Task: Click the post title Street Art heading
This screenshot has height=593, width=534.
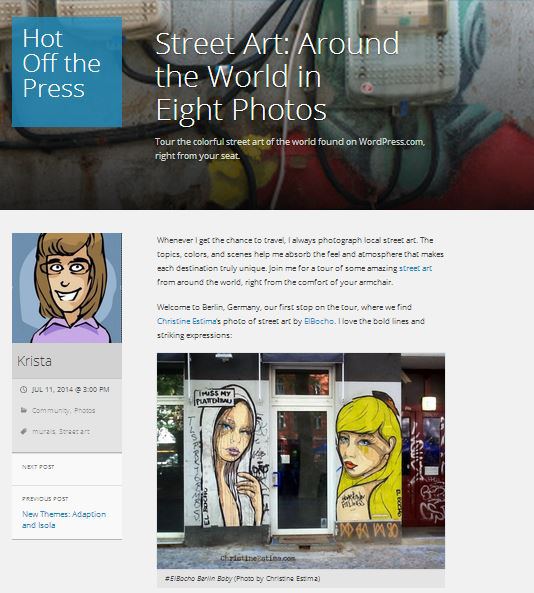Action: [x=277, y=76]
